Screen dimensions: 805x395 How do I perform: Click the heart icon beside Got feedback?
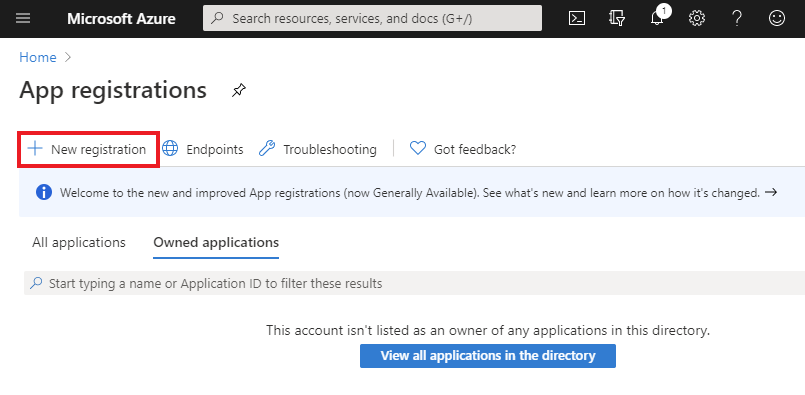(x=418, y=148)
